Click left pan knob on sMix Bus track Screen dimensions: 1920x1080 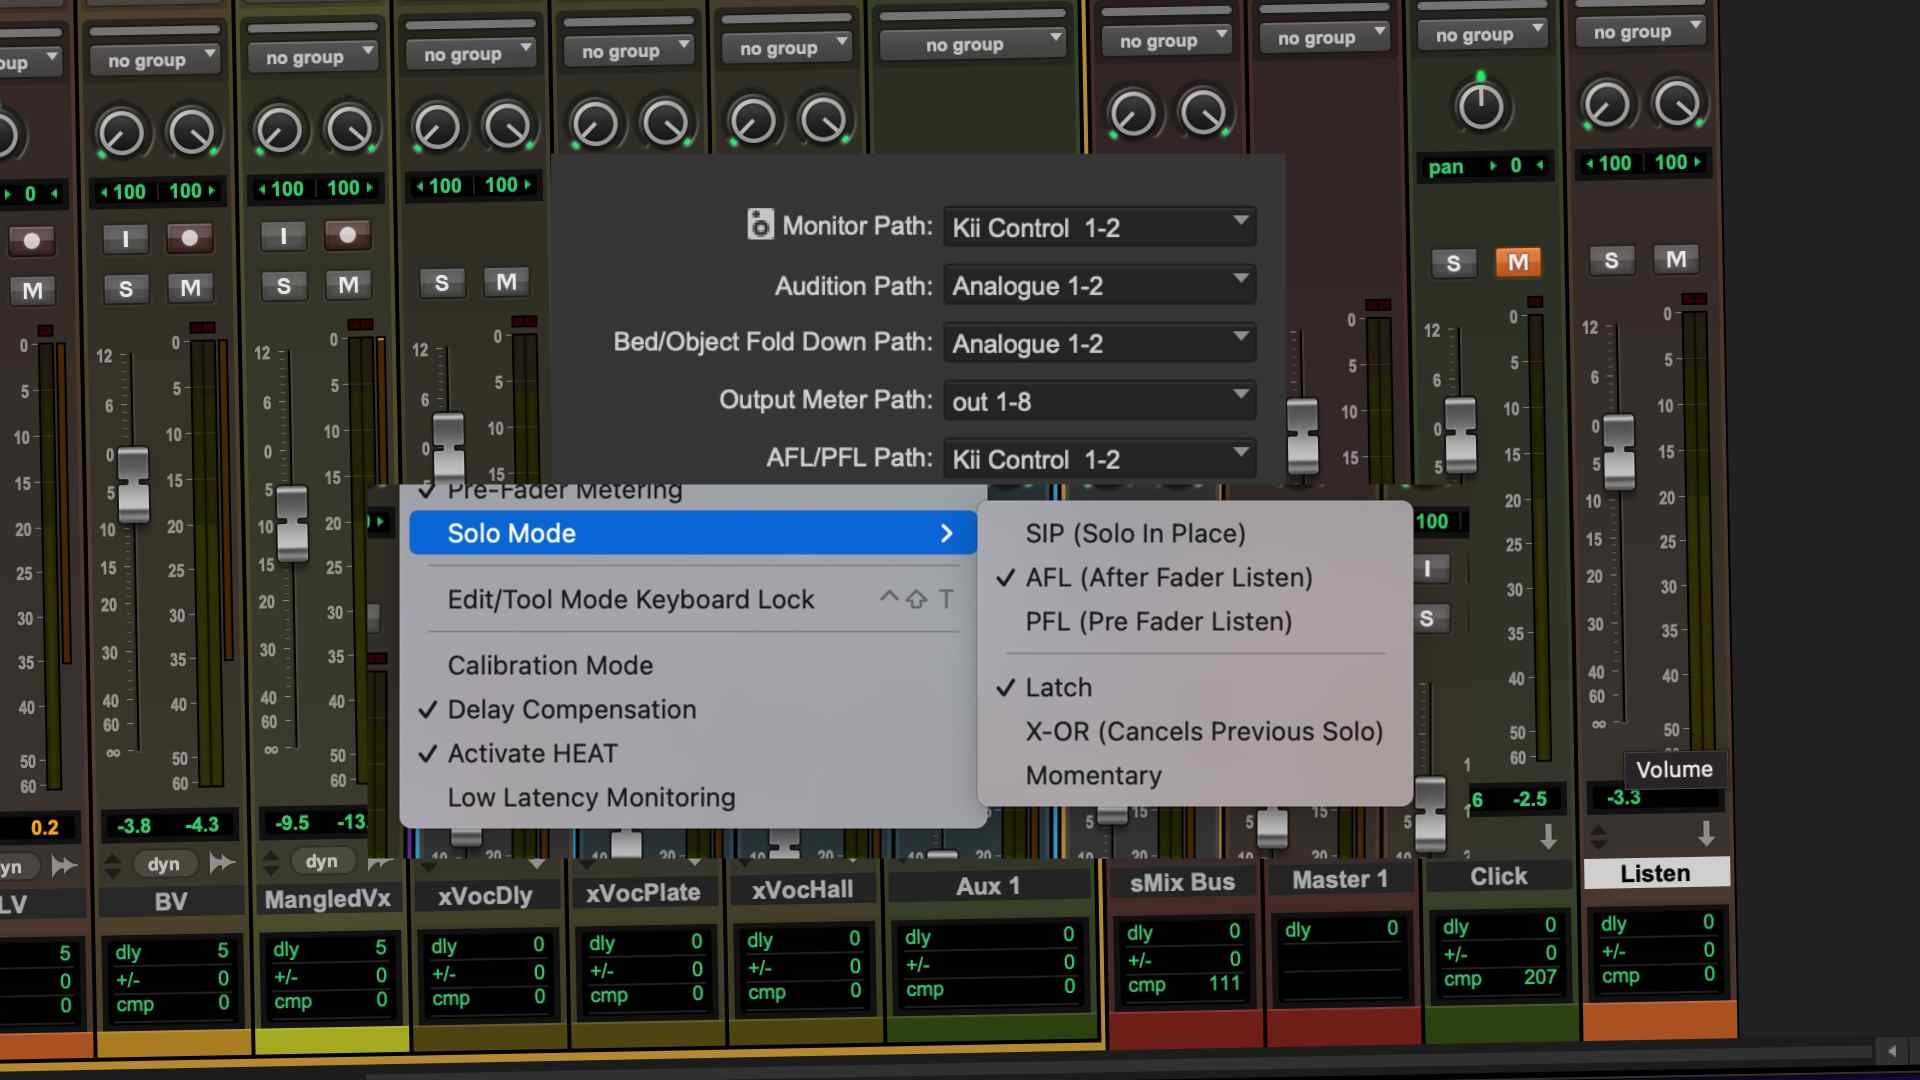click(x=1133, y=113)
